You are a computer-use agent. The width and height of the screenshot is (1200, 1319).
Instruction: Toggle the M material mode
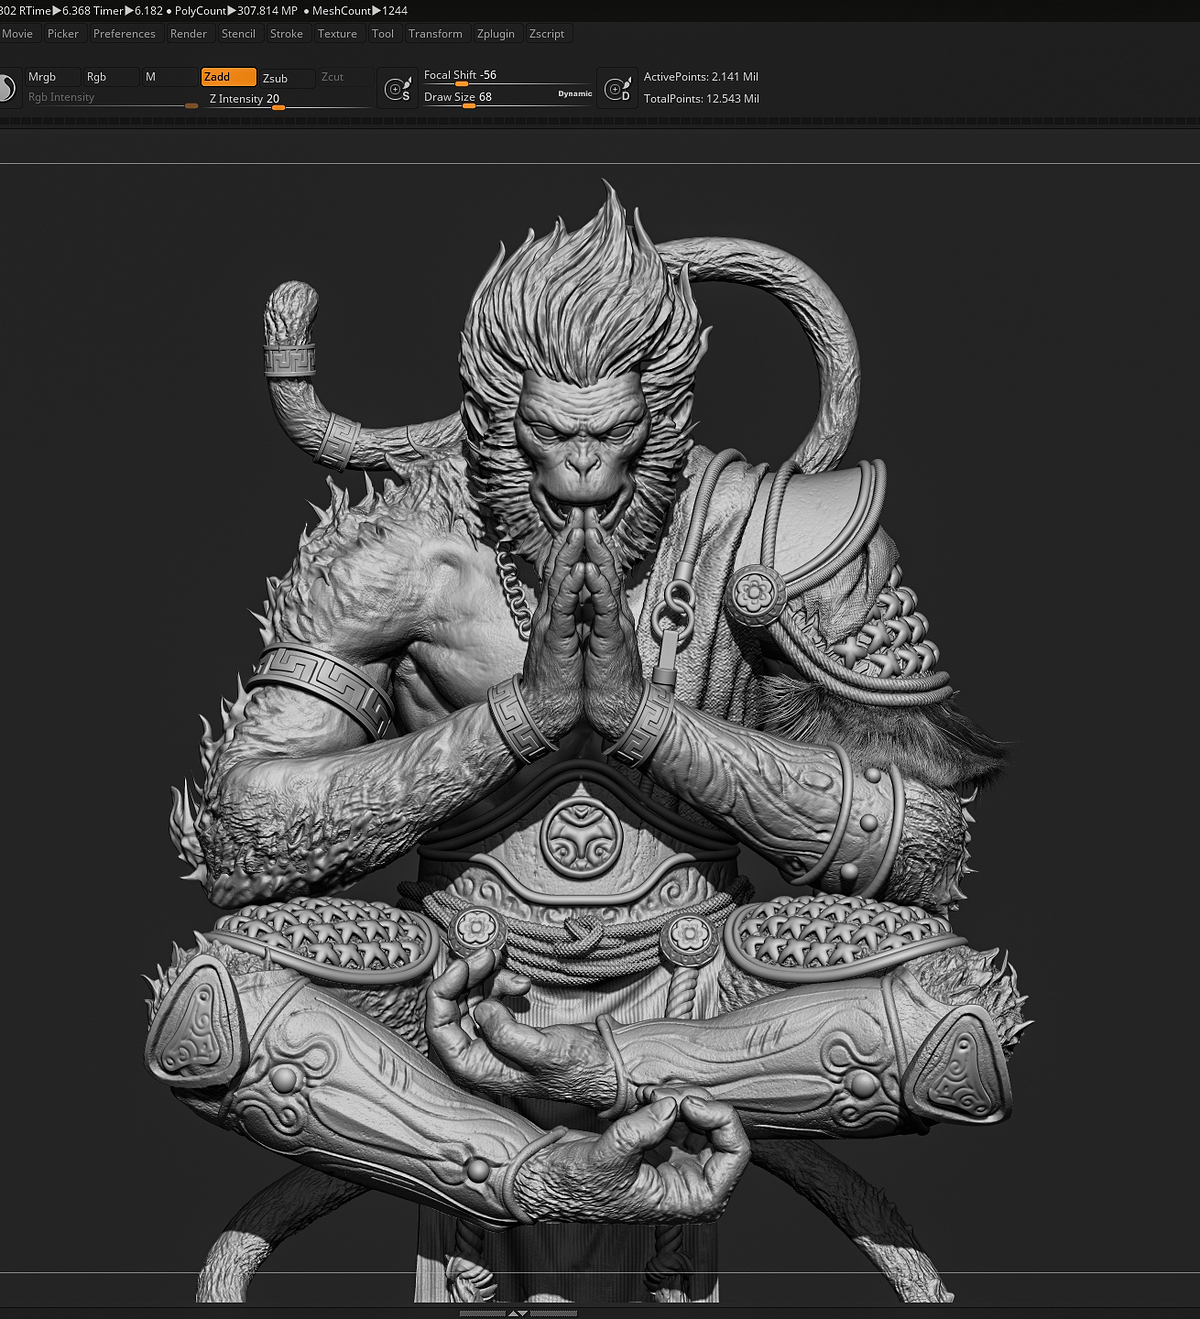coord(169,77)
